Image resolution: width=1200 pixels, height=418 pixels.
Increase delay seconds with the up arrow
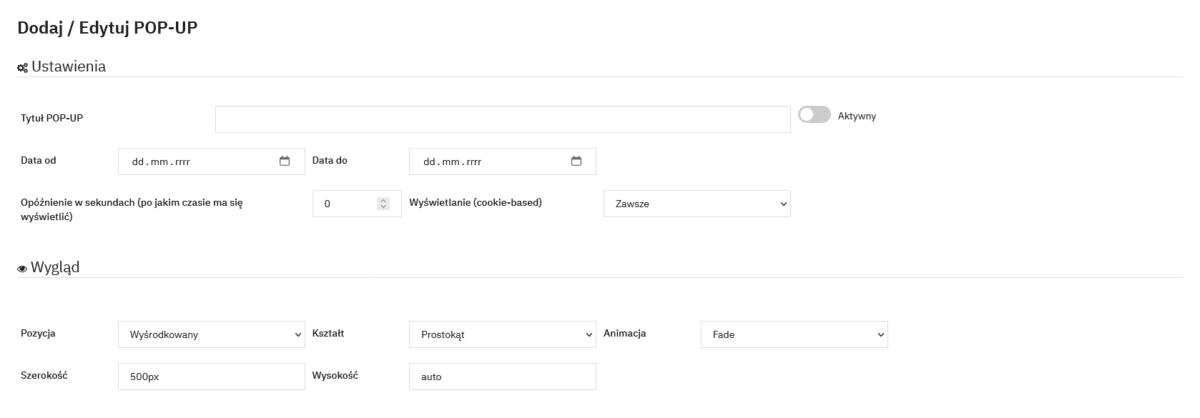[382, 200]
